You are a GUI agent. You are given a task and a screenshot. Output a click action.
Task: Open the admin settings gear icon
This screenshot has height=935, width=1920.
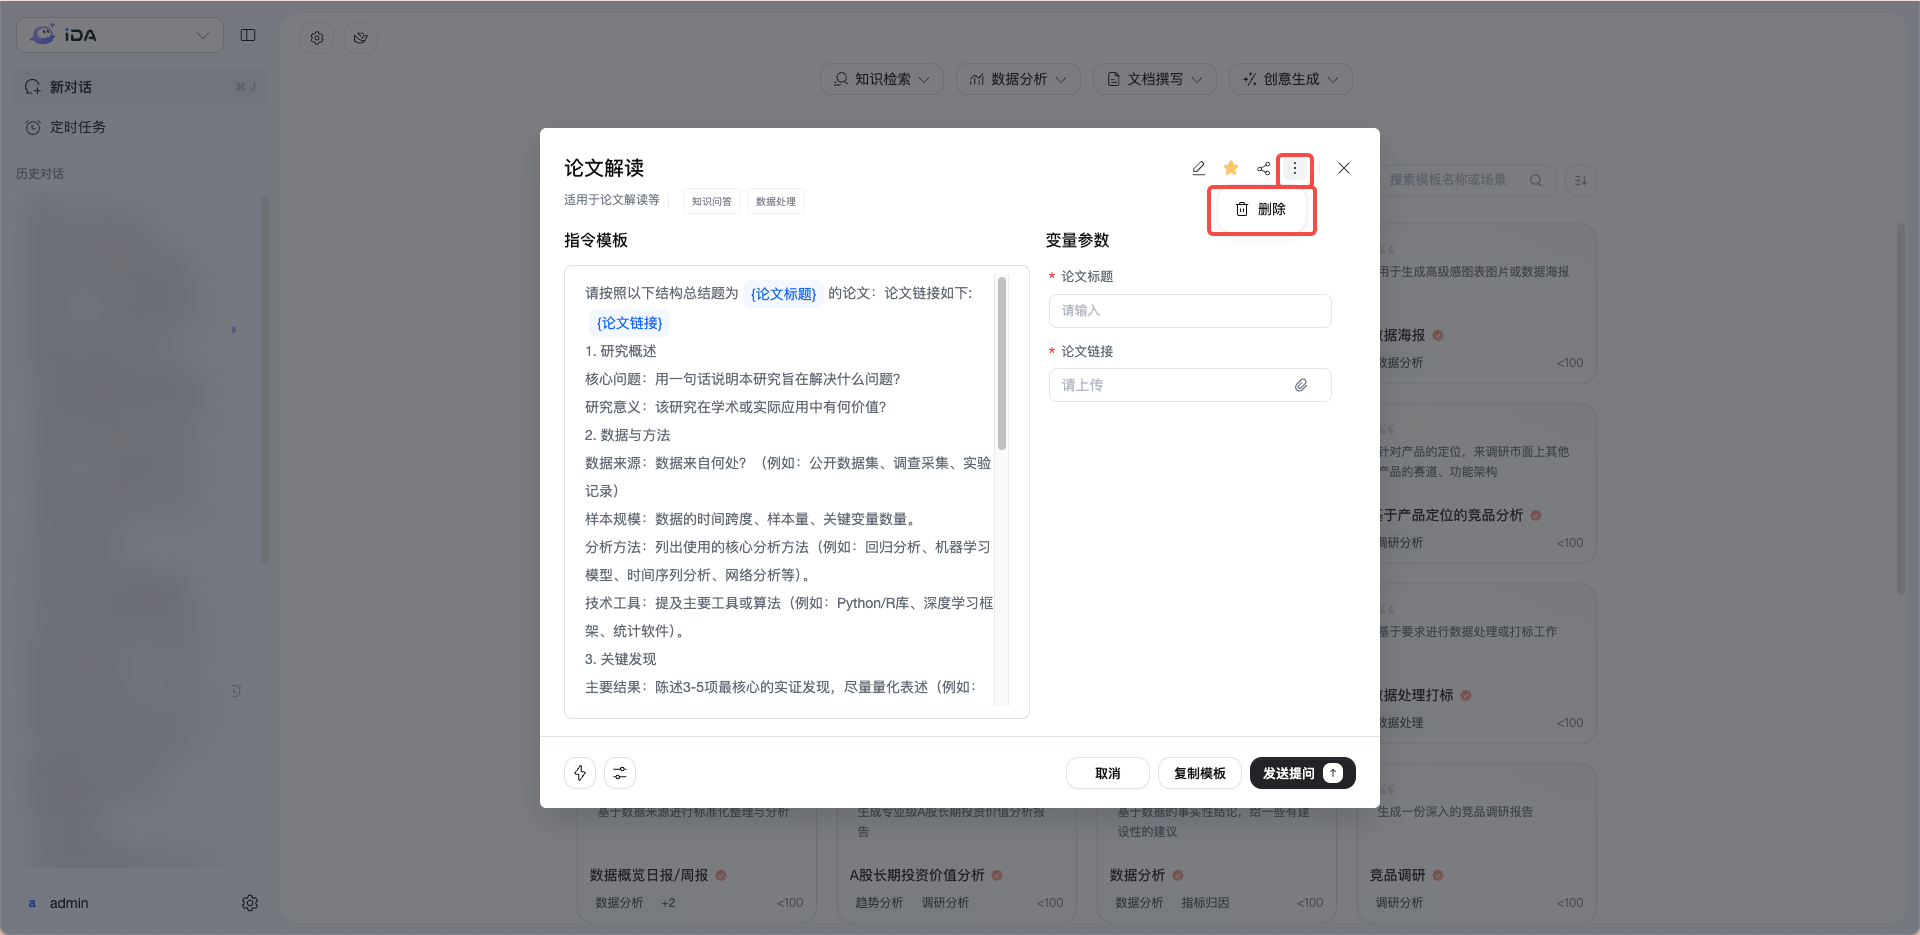click(x=250, y=903)
